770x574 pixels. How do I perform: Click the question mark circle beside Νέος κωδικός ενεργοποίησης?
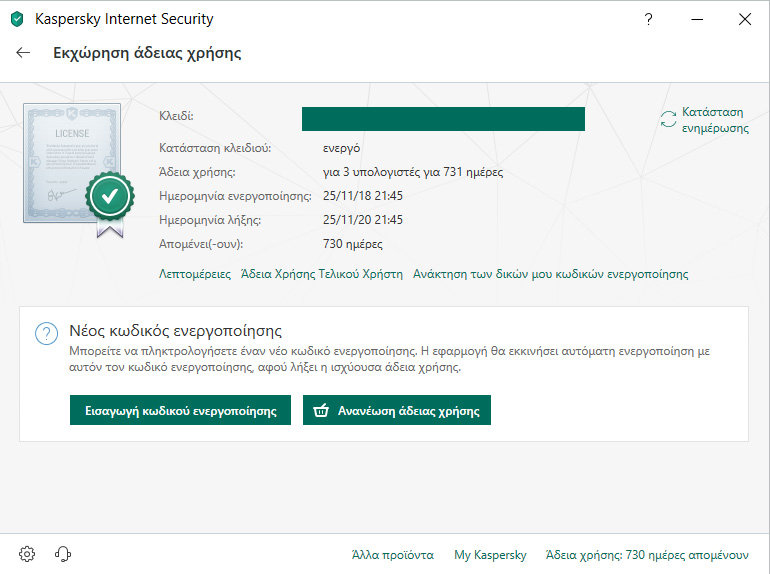[47, 333]
